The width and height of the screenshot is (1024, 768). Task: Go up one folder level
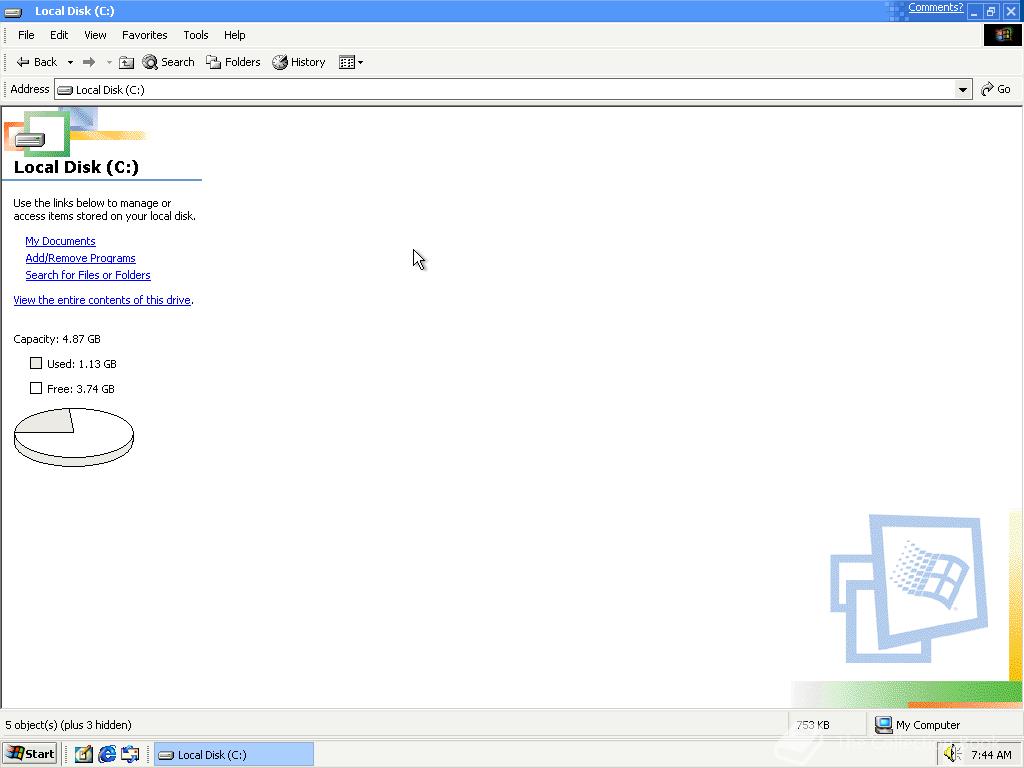(x=127, y=63)
